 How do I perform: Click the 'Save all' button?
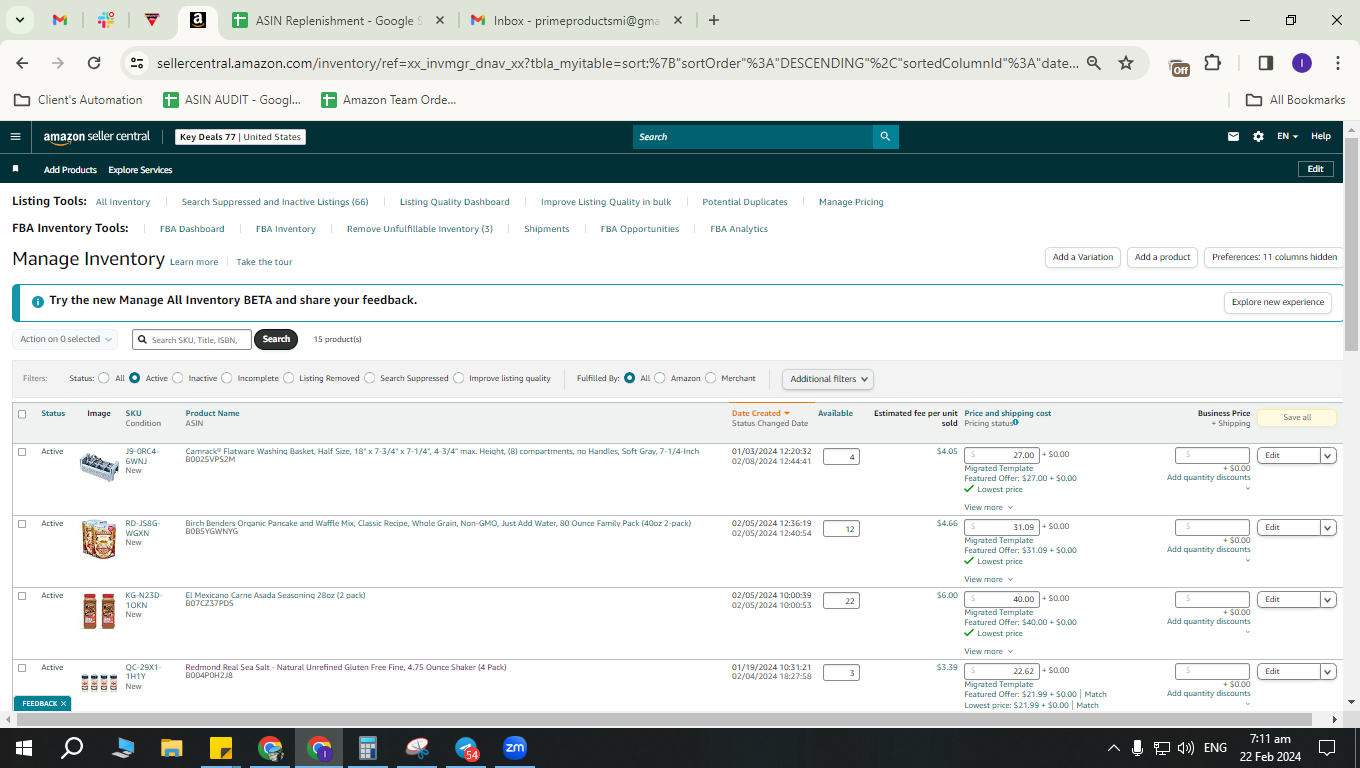tap(1297, 417)
